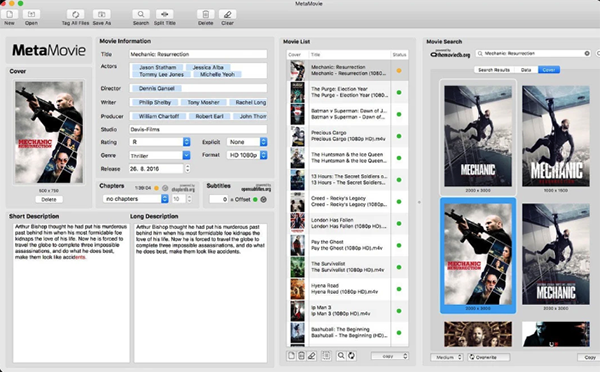The width and height of the screenshot is (600, 372).
Task: Click the Long Description text box
Action: pyautogui.click(x=200, y=293)
